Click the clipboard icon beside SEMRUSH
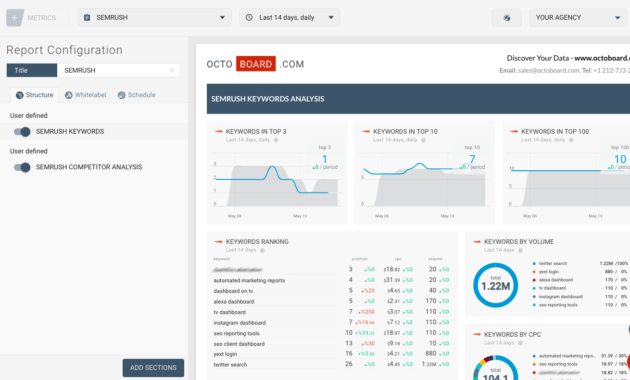 tap(87, 18)
